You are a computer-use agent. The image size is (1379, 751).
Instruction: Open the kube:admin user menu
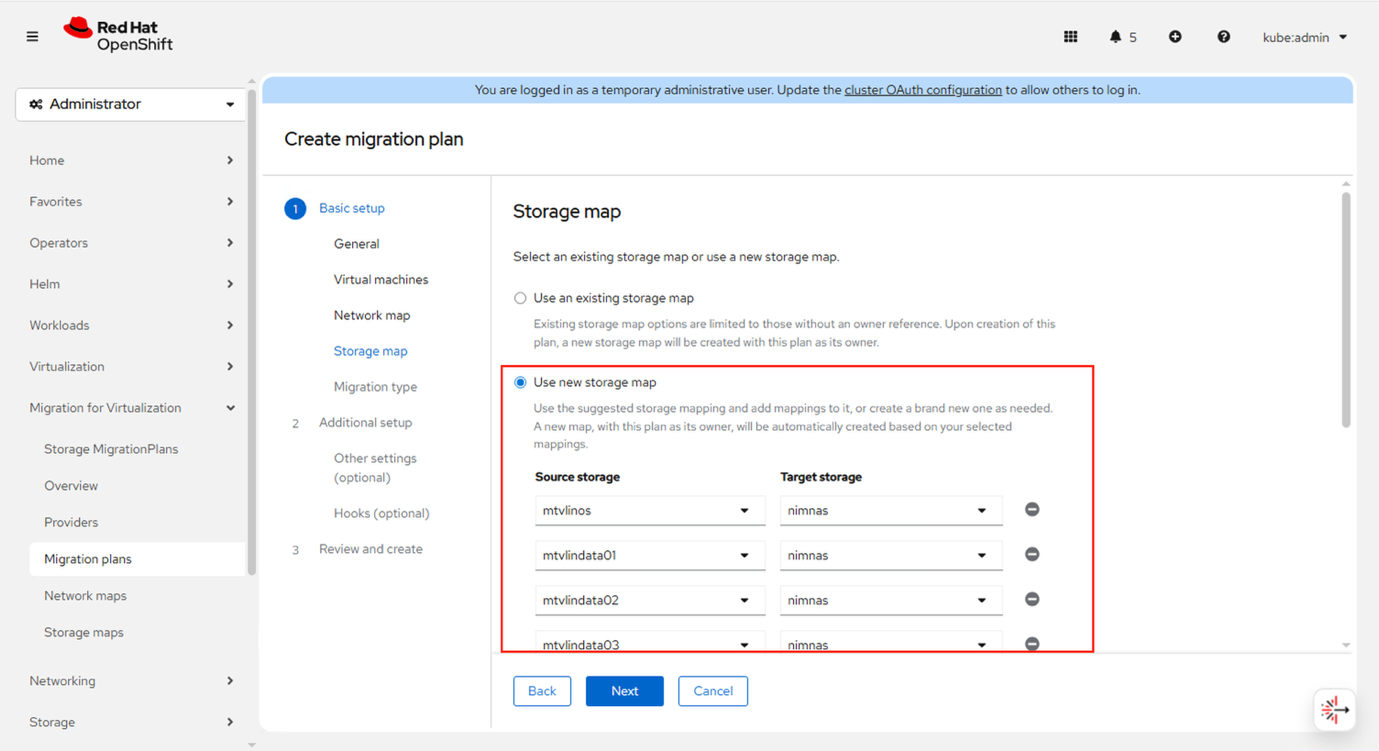click(x=1305, y=37)
